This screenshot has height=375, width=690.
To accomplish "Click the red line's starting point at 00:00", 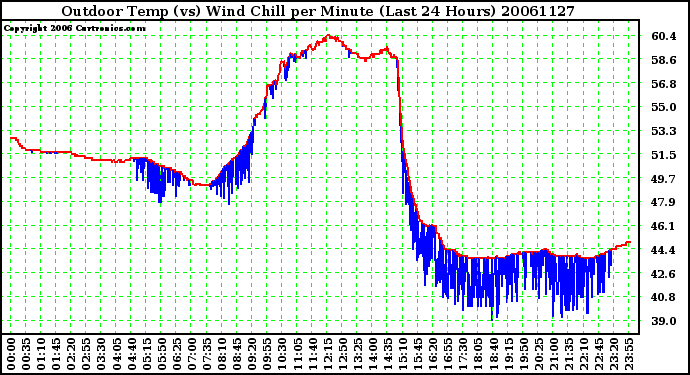I will pyautogui.click(x=11, y=138).
